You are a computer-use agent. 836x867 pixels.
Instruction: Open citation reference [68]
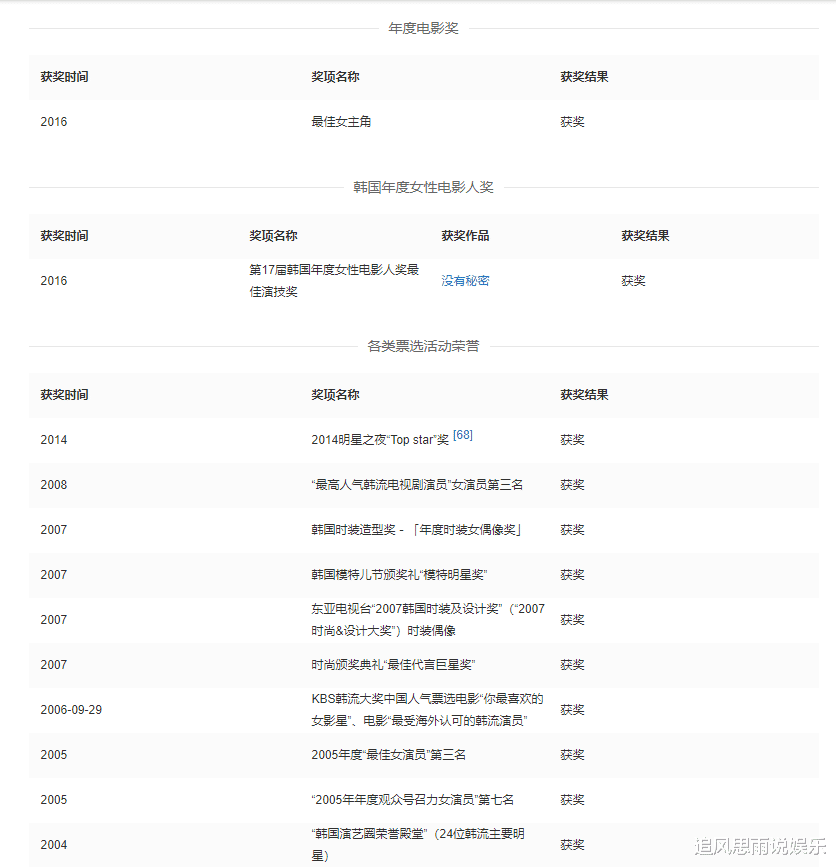tap(463, 435)
